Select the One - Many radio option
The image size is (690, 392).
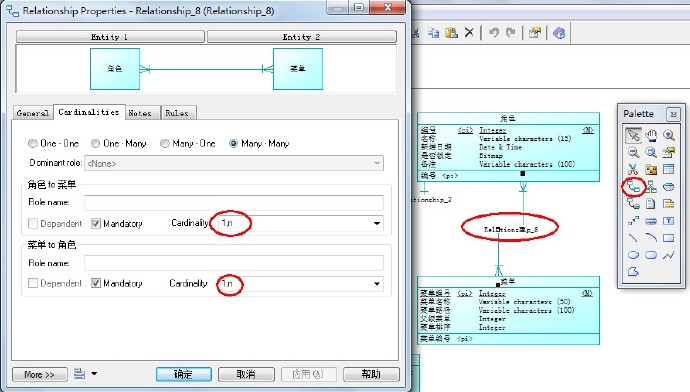118,143
